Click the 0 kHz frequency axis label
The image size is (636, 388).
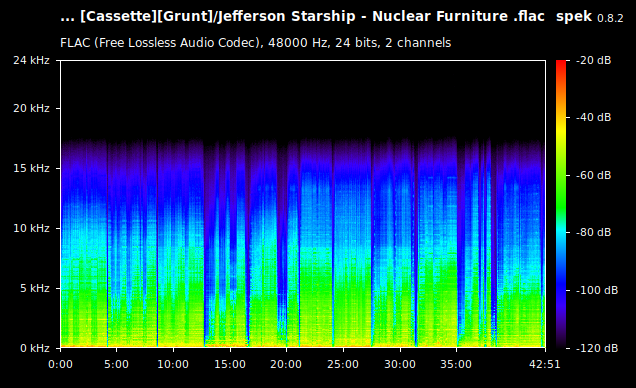(x=34, y=348)
